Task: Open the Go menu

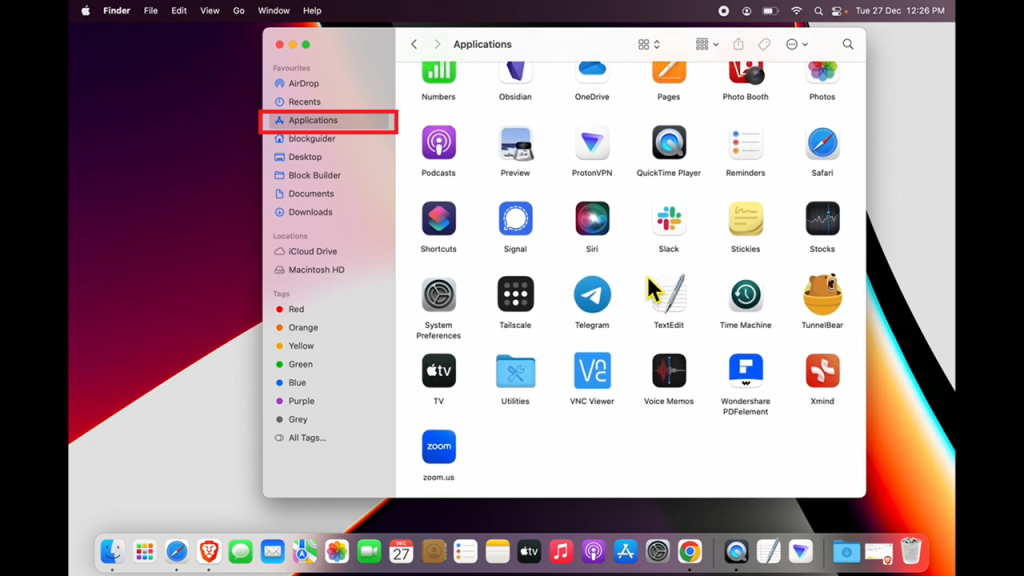Action: 239,10
